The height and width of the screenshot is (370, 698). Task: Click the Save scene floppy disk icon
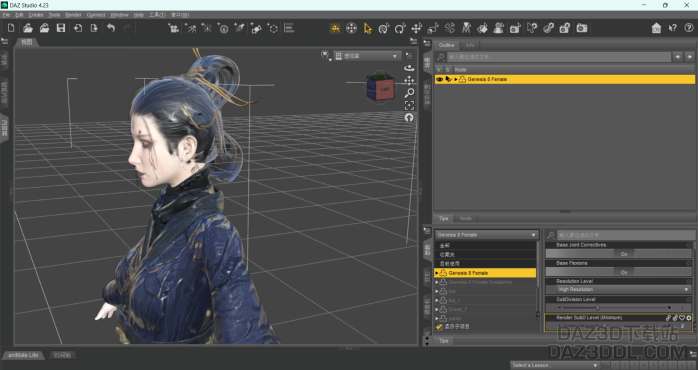61,28
